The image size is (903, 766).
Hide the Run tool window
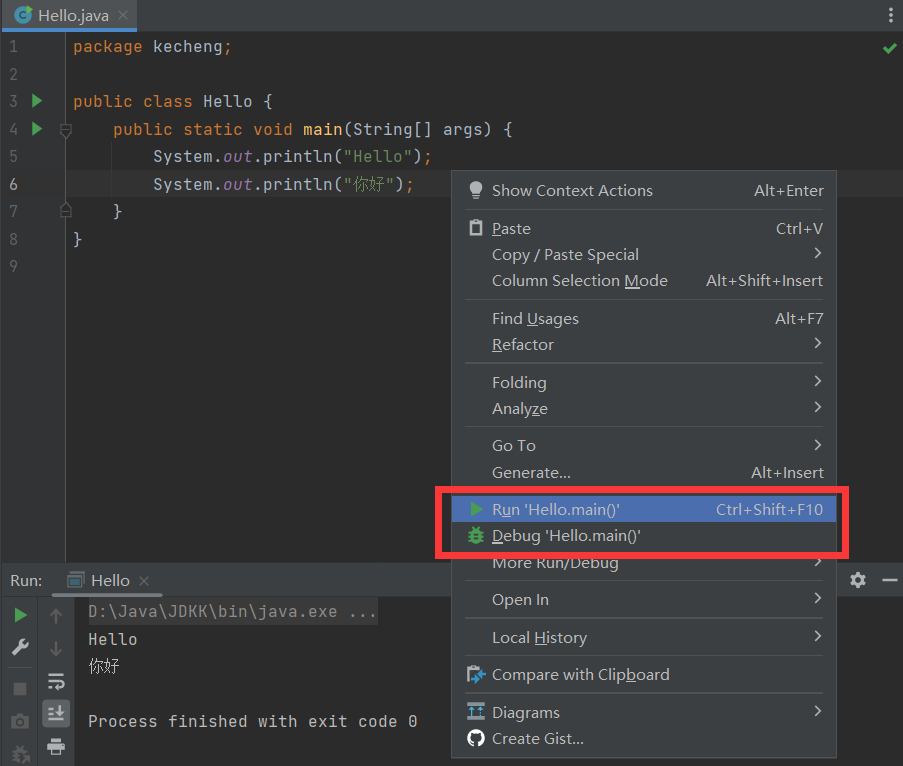[x=886, y=580]
